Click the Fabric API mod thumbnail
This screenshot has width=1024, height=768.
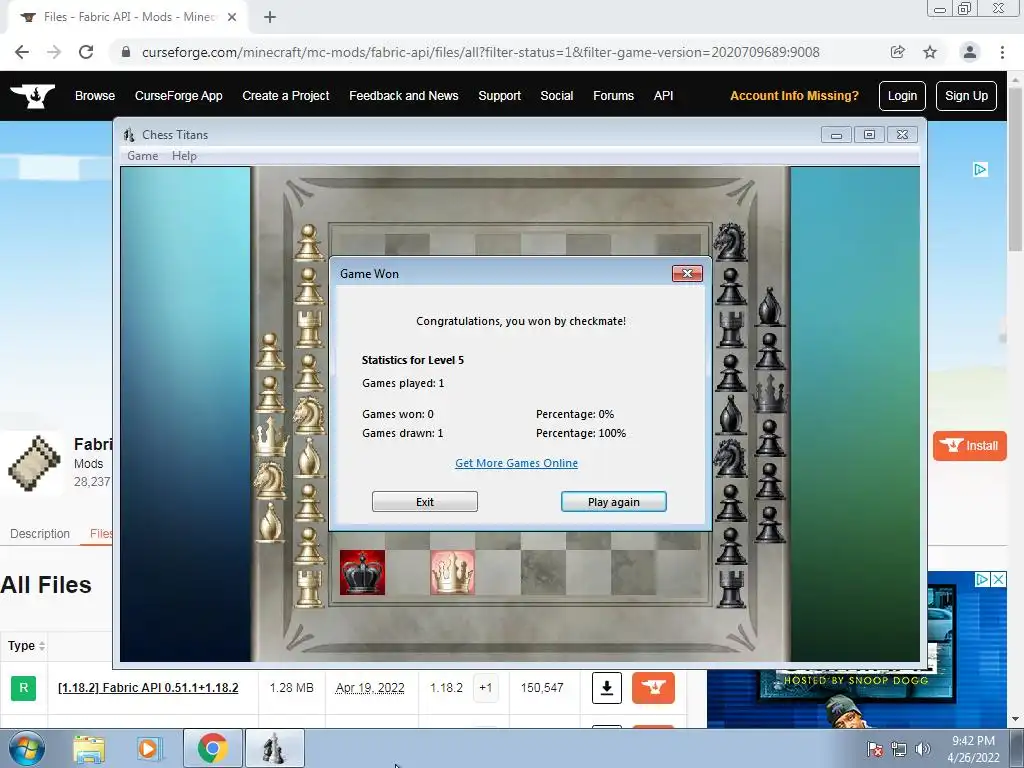[x=35, y=463]
